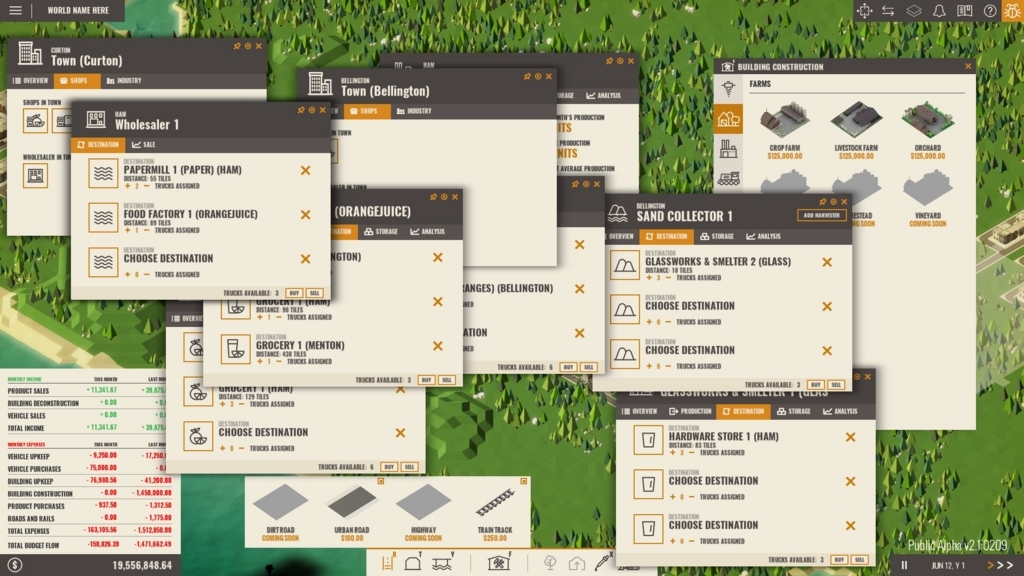
Task: Pin the Town (Bellington) window
Action: [x=527, y=76]
